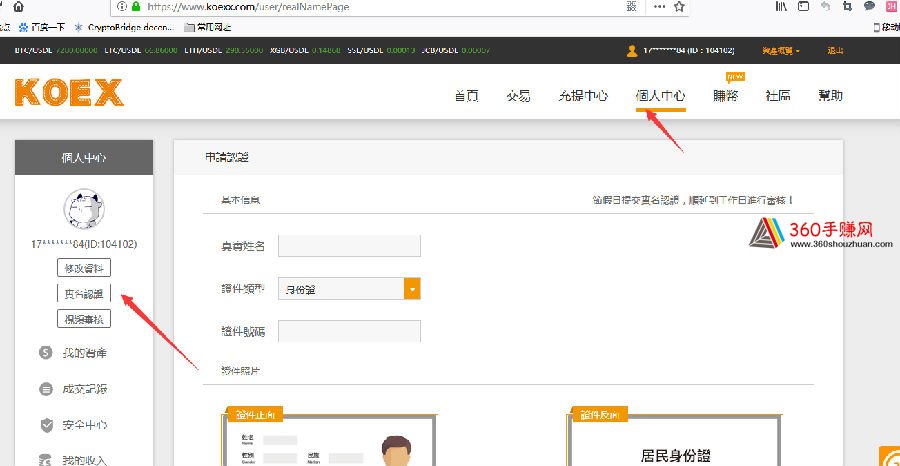
Task: Click the 視頻審核 button
Action: 84,319
